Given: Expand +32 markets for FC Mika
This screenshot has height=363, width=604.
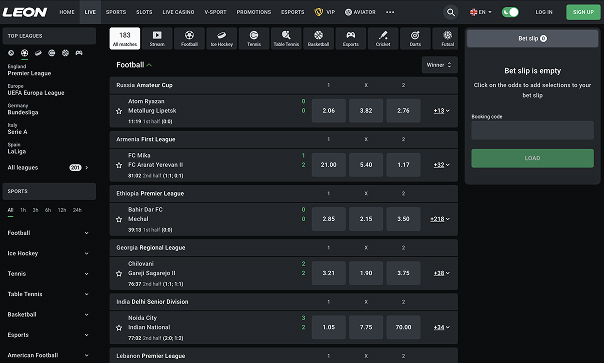Looking at the screenshot, I should point(441,165).
